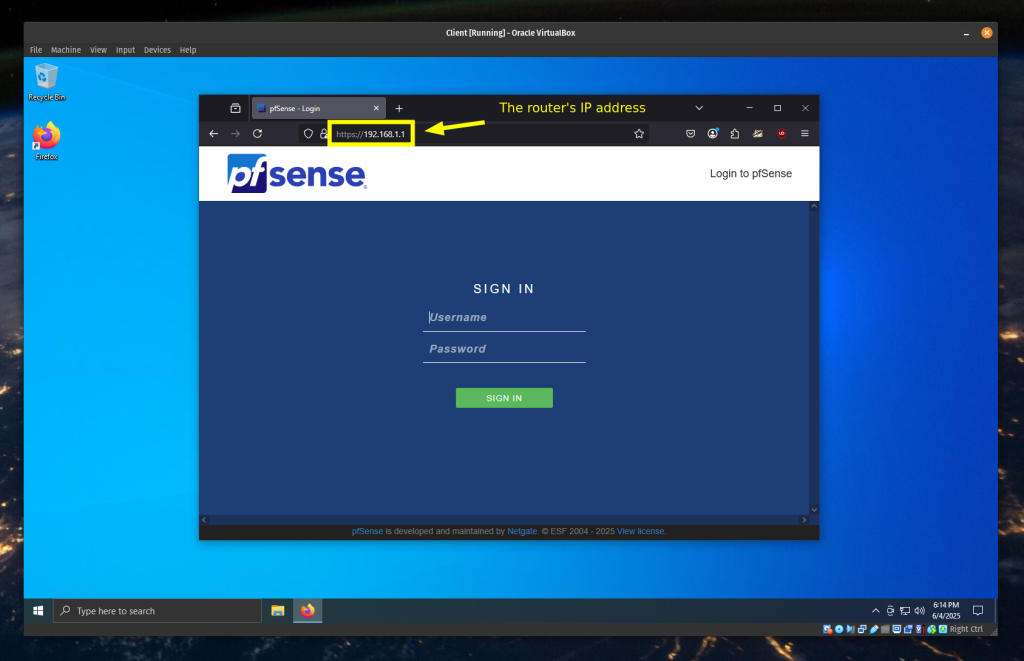Click into the Password field
Image resolution: width=1024 pixels, height=661 pixels.
pos(504,349)
